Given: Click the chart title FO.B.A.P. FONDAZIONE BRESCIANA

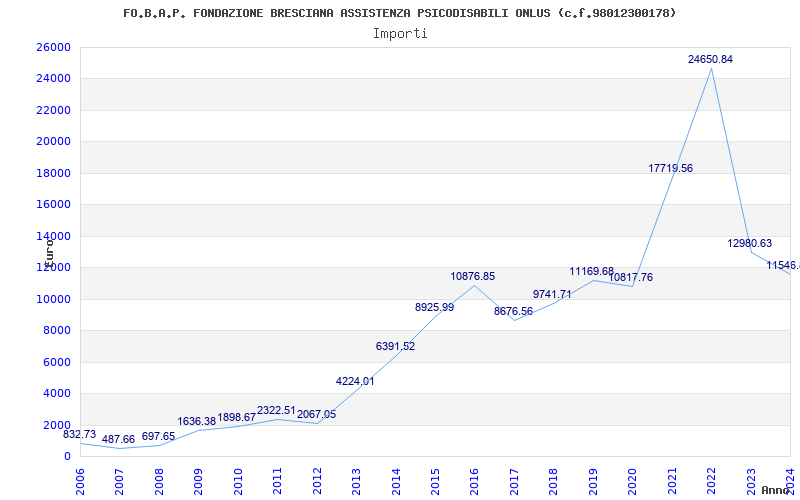Looking at the screenshot, I should [x=399, y=13].
